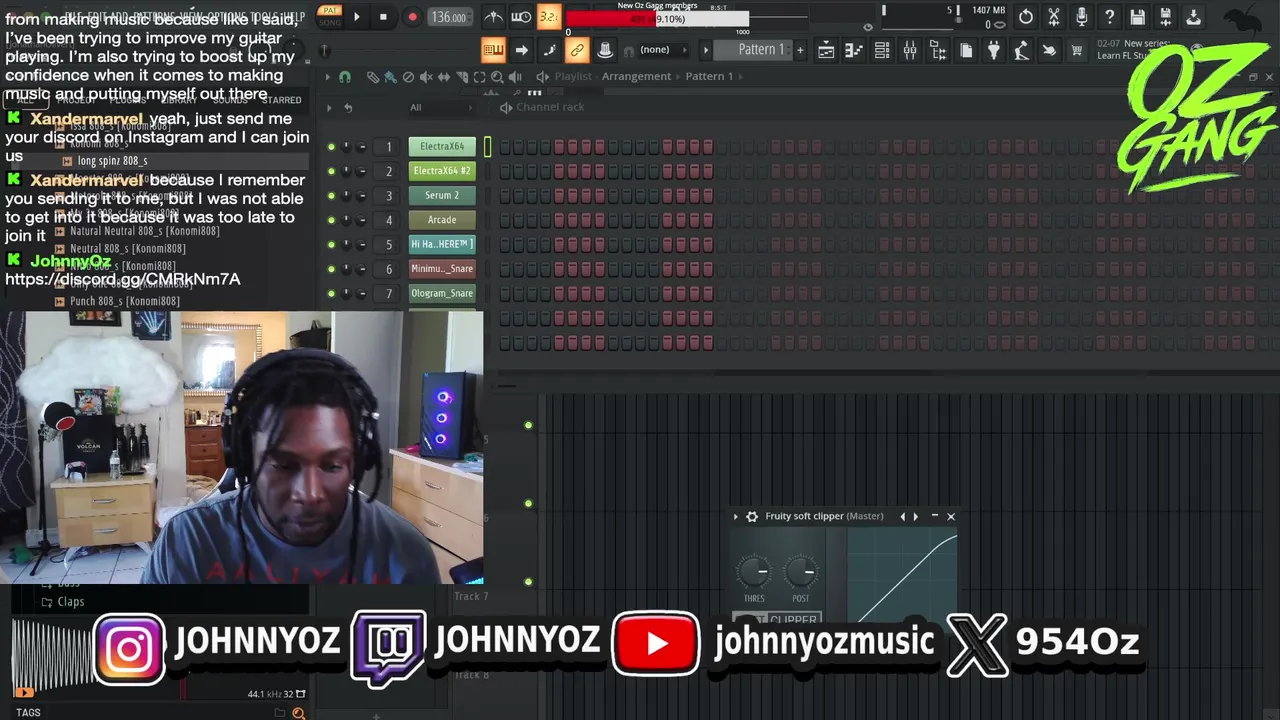This screenshot has width=1280, height=720.
Task: Mute the ElectraX64 channel green LED
Action: [331, 147]
